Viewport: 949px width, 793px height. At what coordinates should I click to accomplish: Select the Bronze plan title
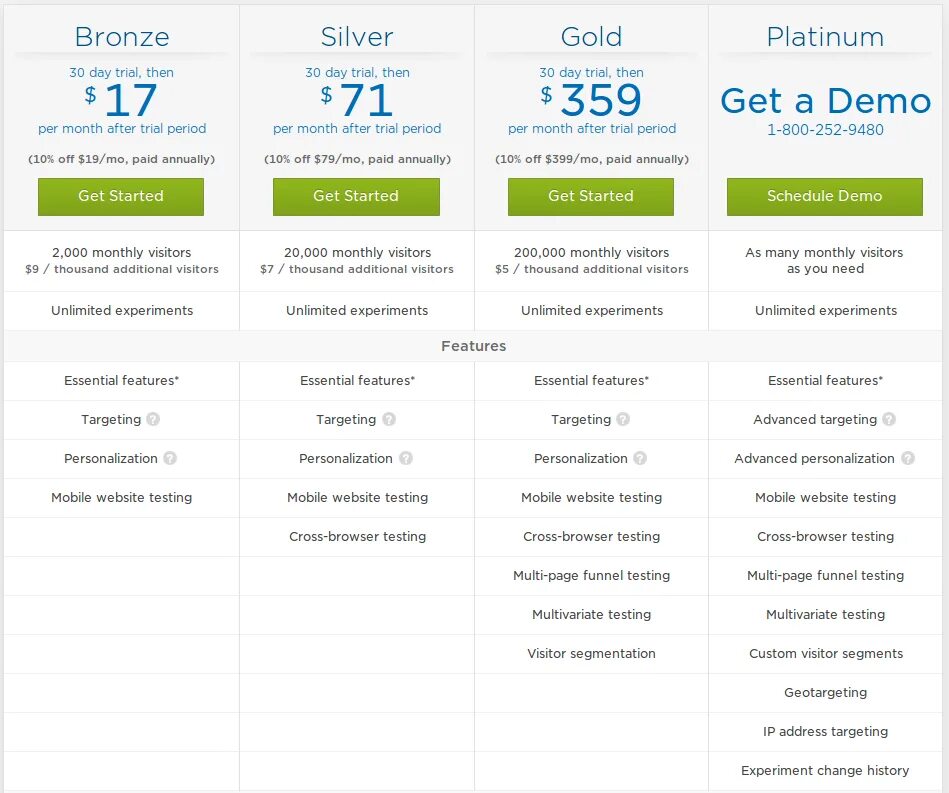[122, 37]
